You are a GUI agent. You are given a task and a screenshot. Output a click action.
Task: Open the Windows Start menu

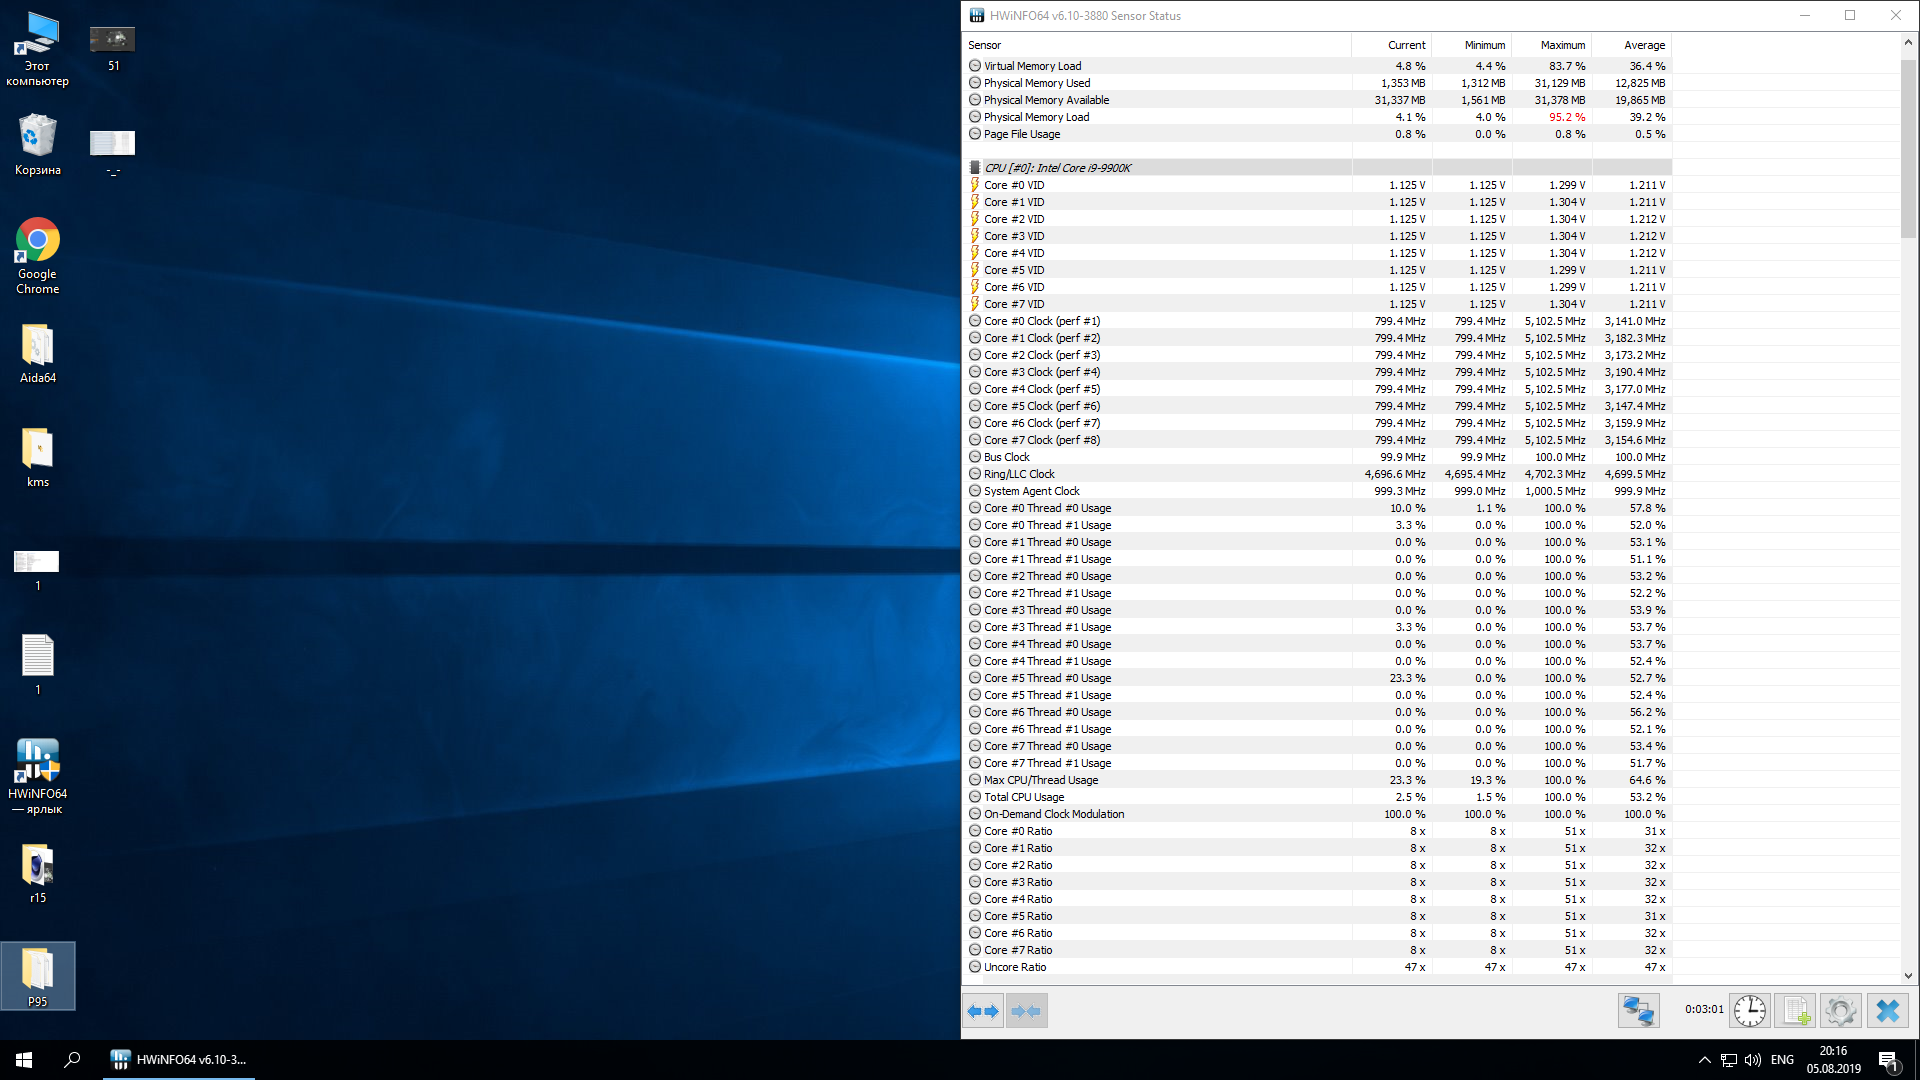click(24, 1060)
